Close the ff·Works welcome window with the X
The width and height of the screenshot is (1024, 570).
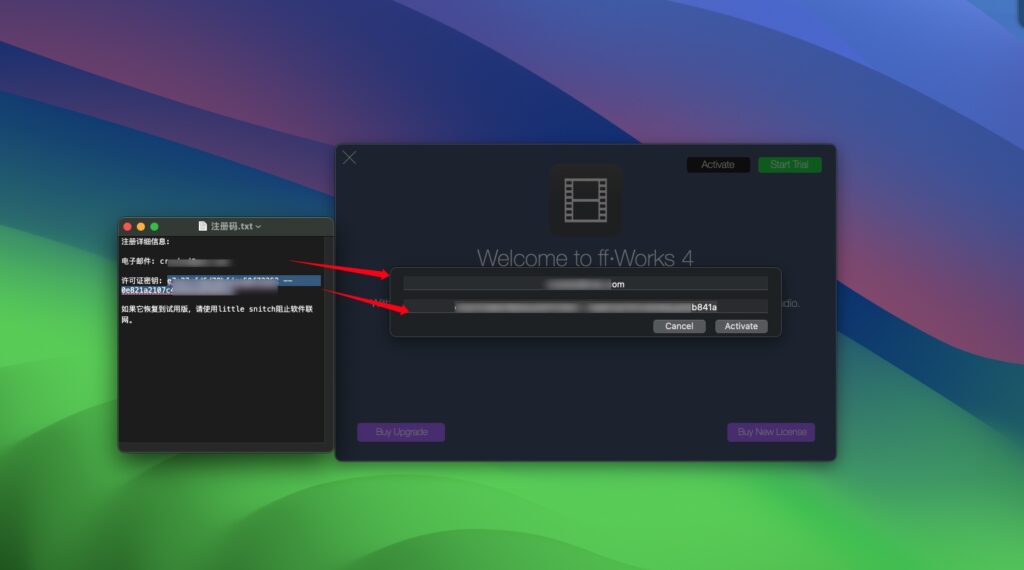point(349,157)
